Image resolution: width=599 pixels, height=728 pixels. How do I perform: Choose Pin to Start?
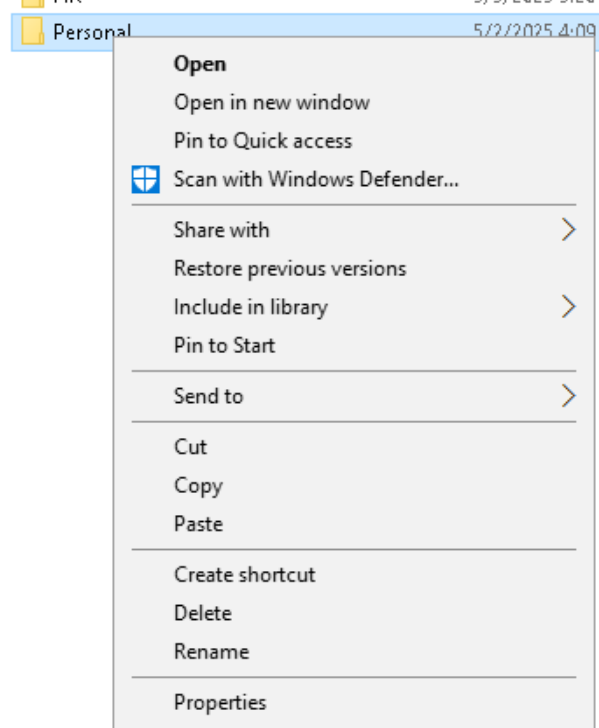225,345
